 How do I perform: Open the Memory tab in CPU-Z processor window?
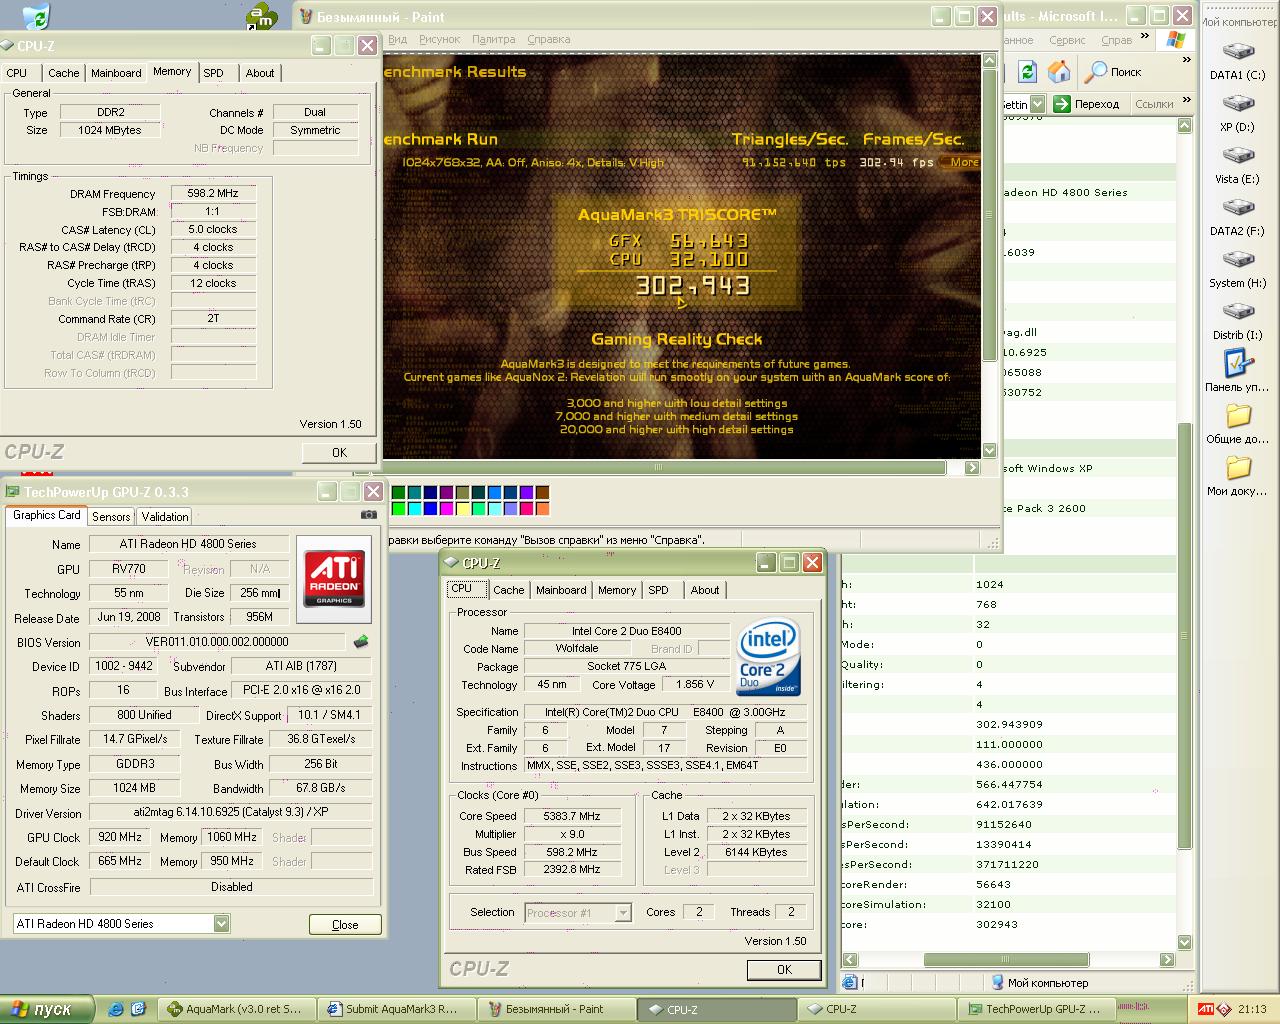click(x=617, y=590)
